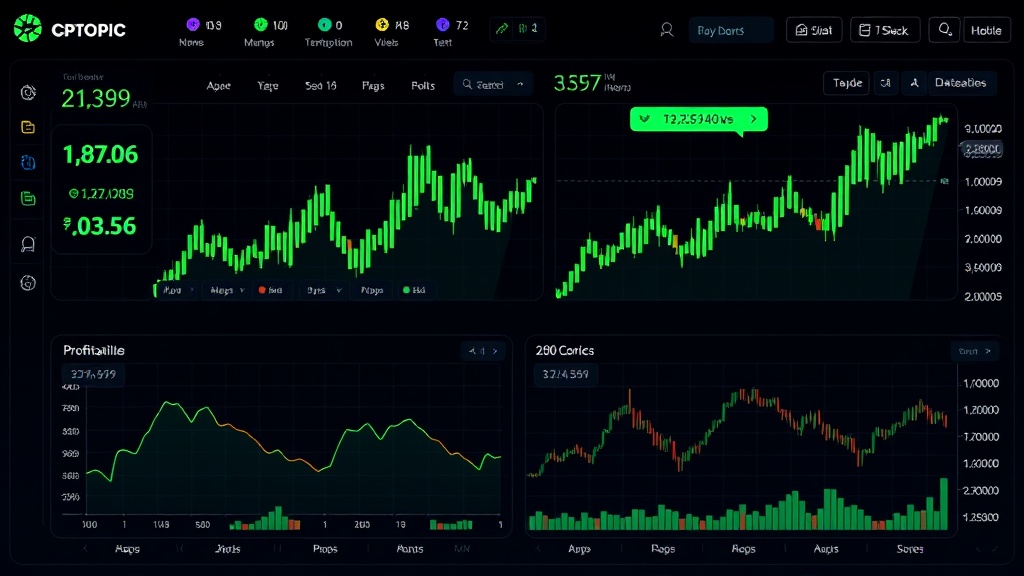
Task: Click the Tajde button
Action: pyautogui.click(x=847, y=83)
